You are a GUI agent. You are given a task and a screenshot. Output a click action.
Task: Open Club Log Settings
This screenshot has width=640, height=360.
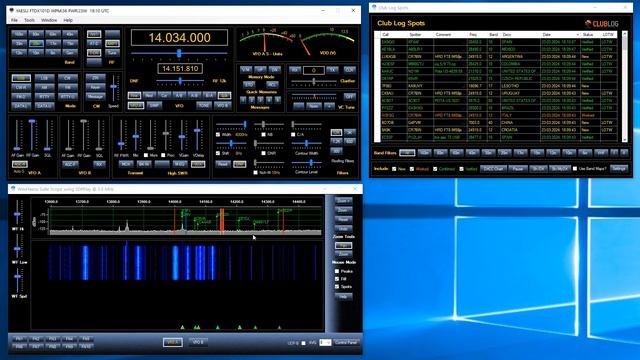[619, 169]
